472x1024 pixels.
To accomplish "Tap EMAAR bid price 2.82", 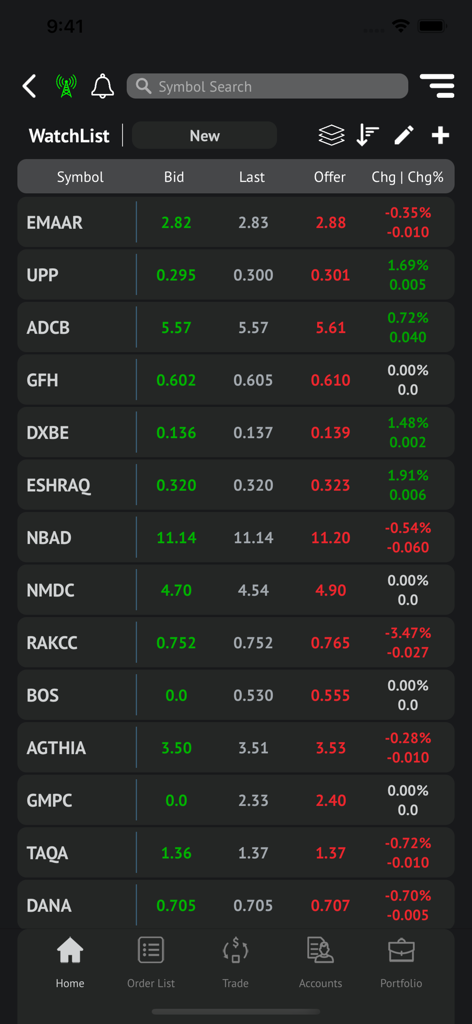I will [176, 223].
